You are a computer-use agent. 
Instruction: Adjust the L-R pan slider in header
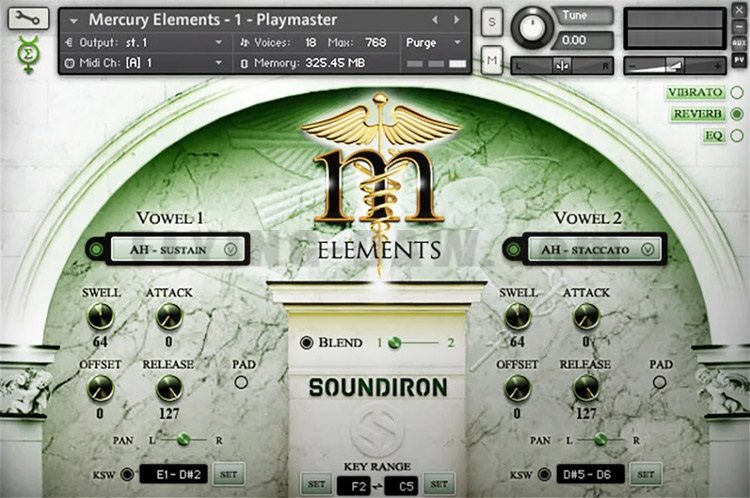(x=562, y=66)
